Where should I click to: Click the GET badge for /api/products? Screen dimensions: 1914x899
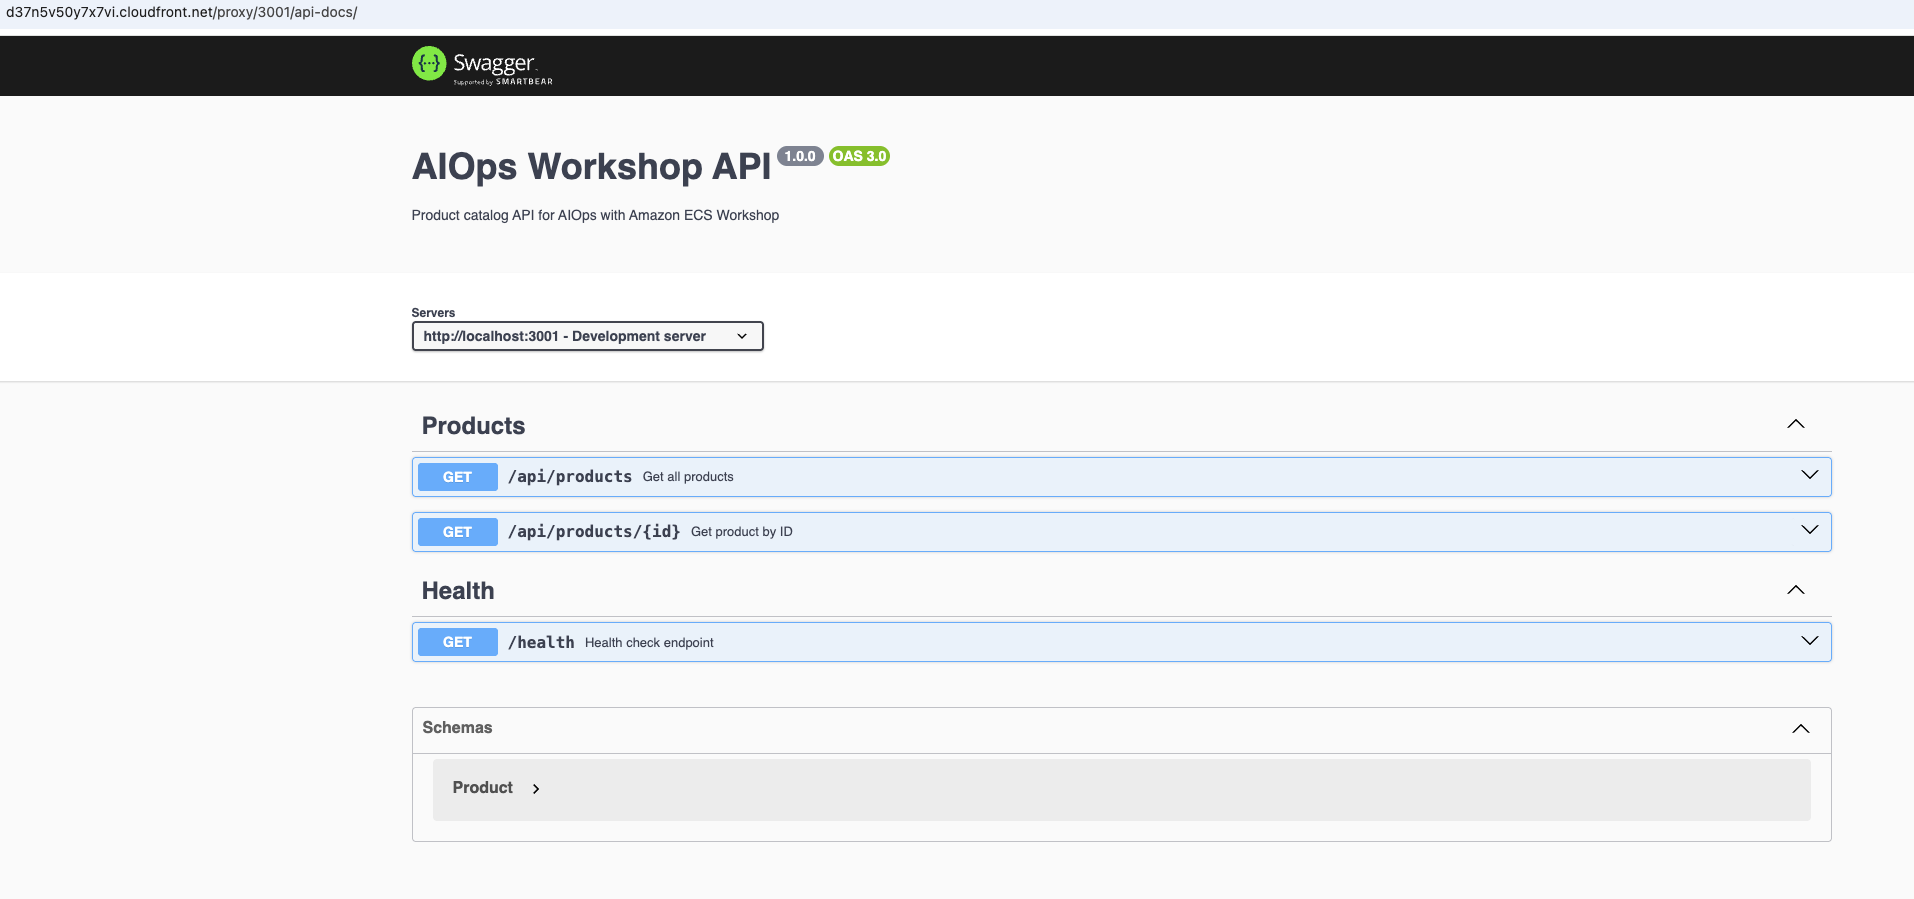click(x=457, y=477)
